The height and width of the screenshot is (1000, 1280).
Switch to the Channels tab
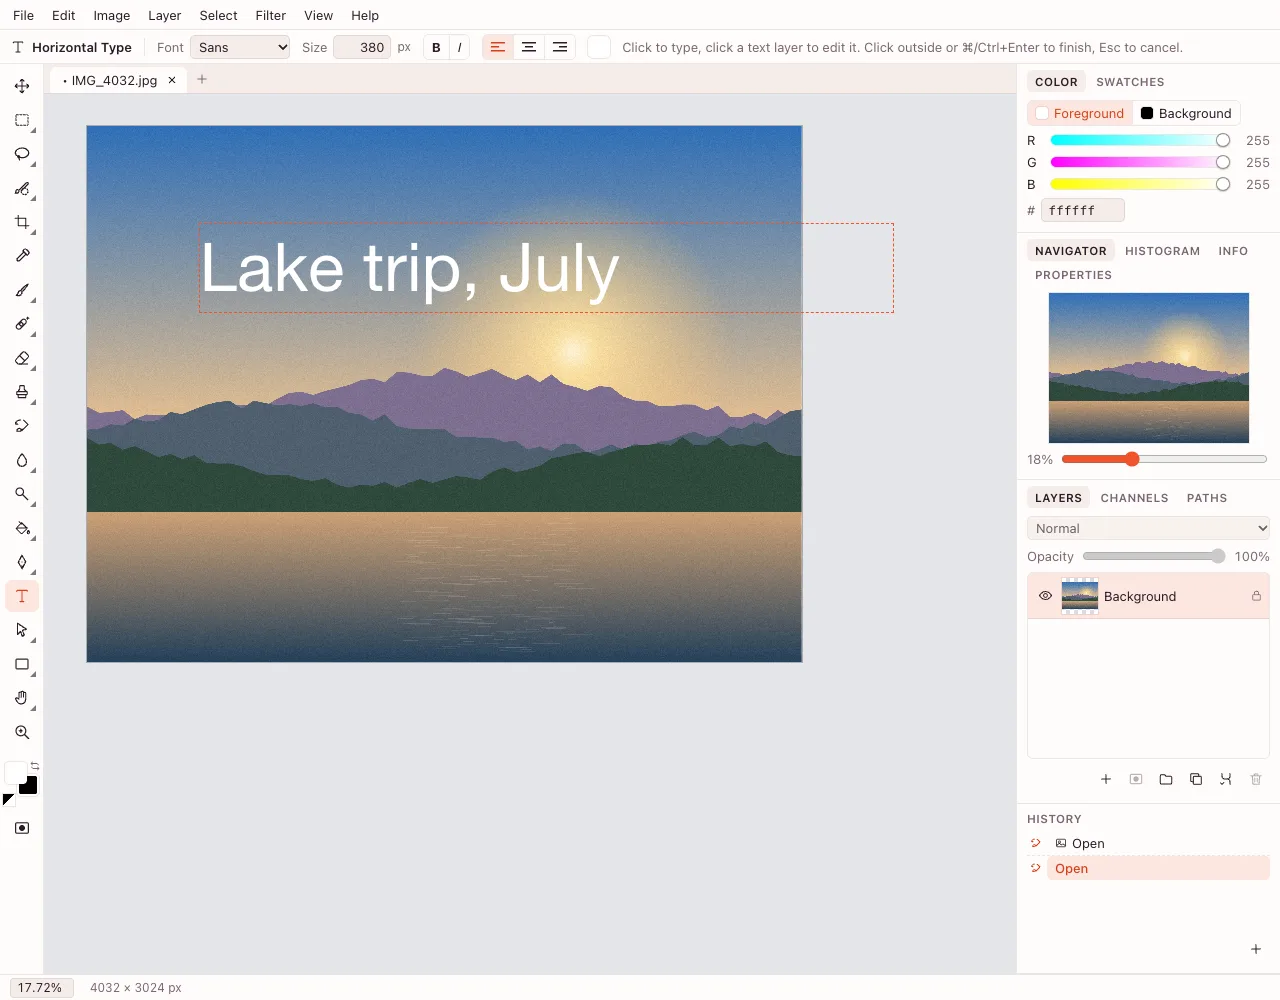1134,498
